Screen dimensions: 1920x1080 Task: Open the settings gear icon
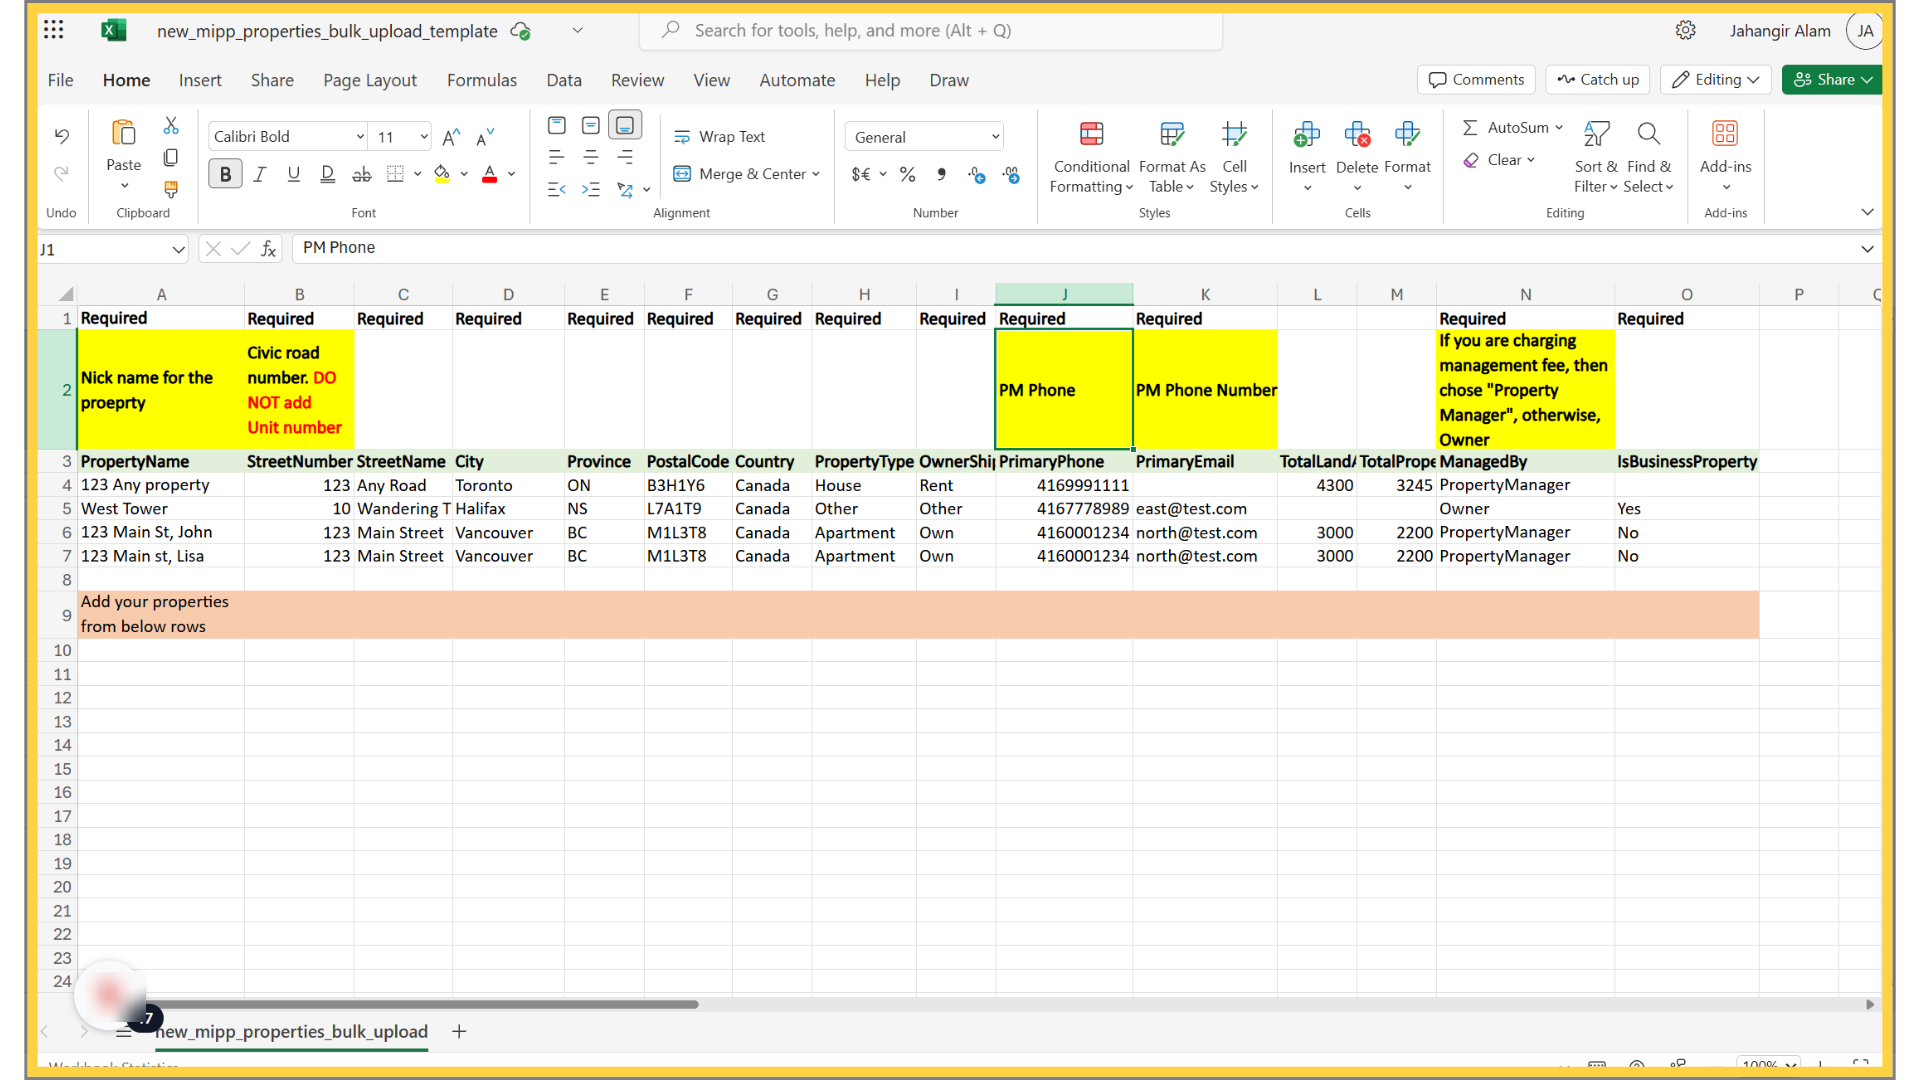pyautogui.click(x=1686, y=30)
